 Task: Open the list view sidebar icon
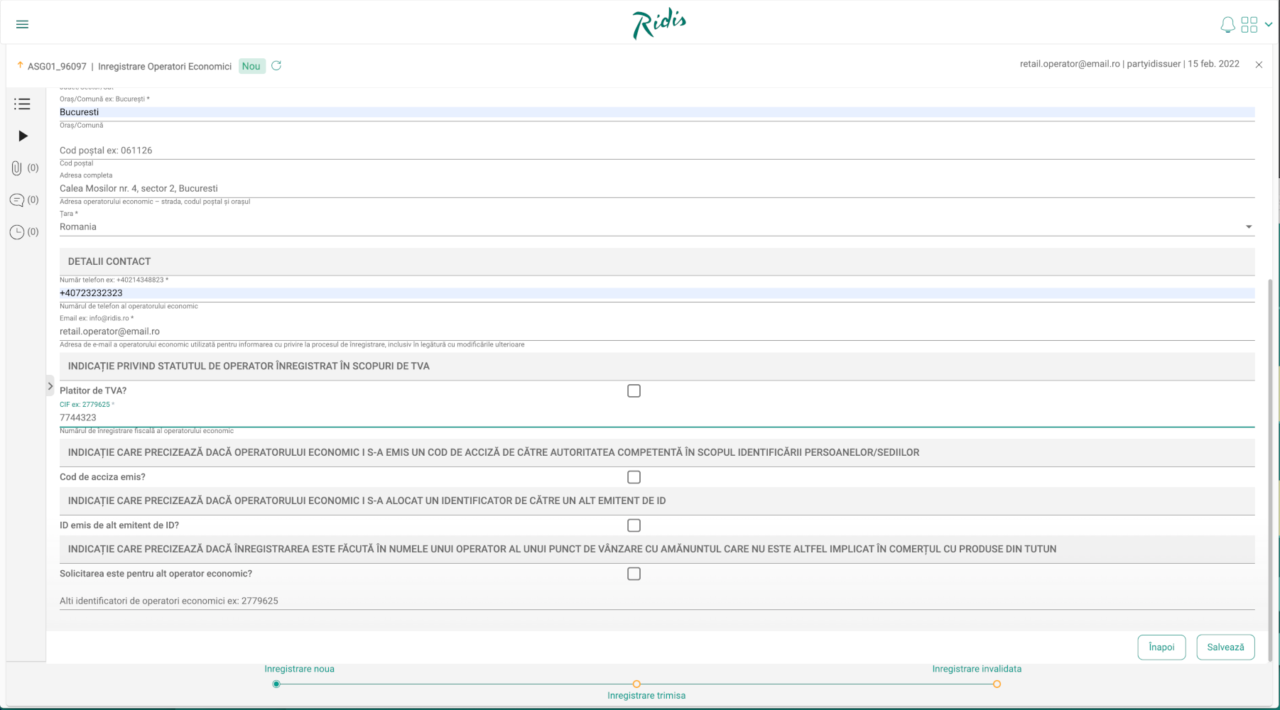[22, 104]
